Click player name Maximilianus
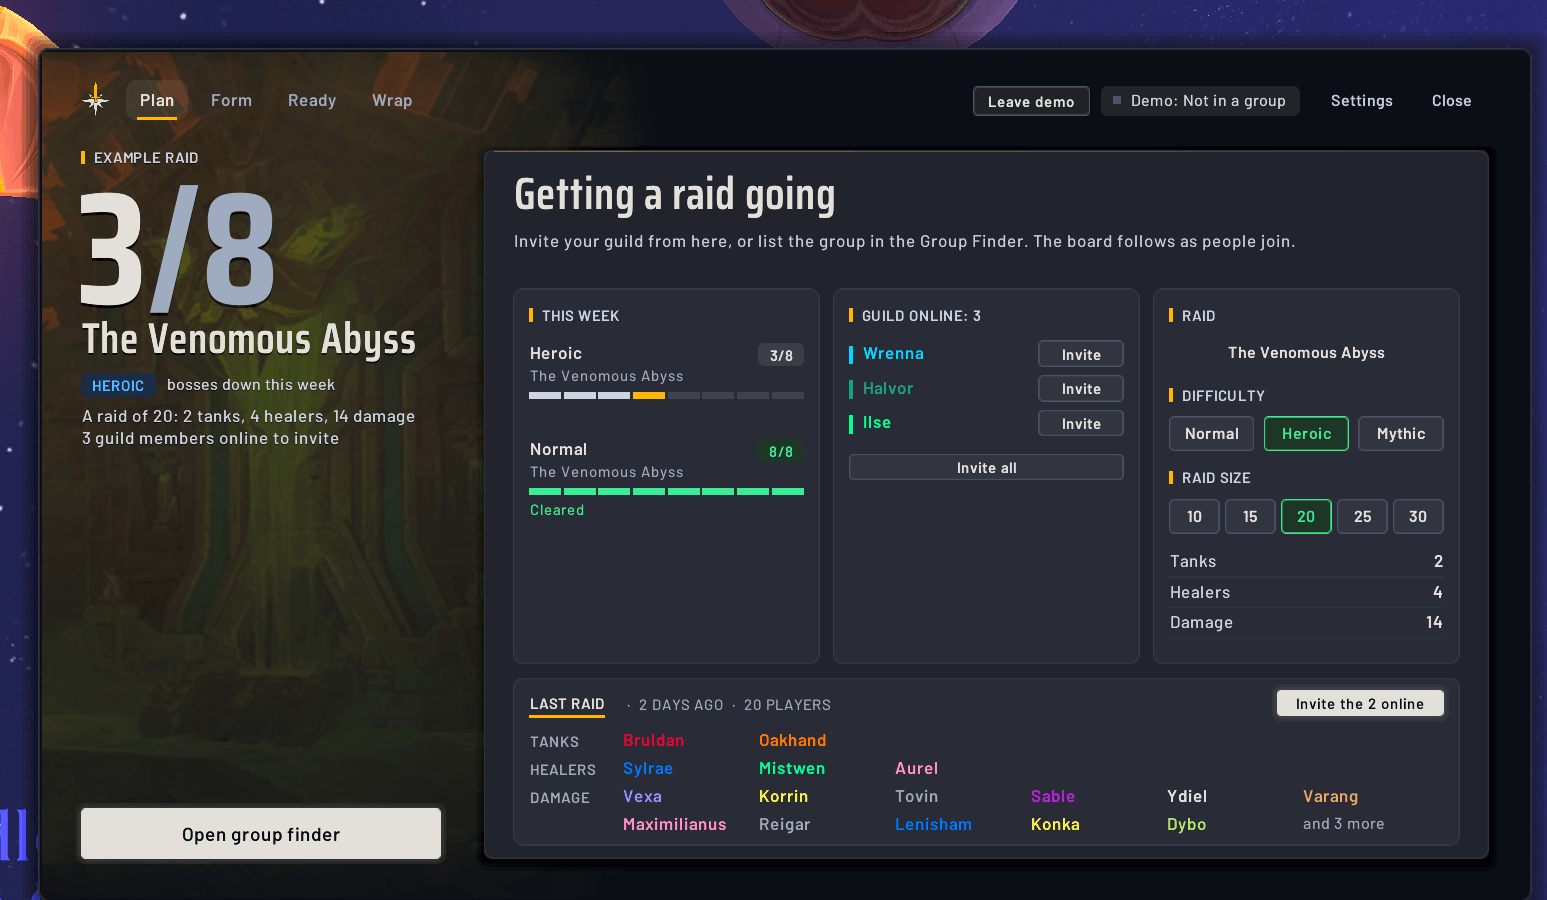 tap(674, 824)
